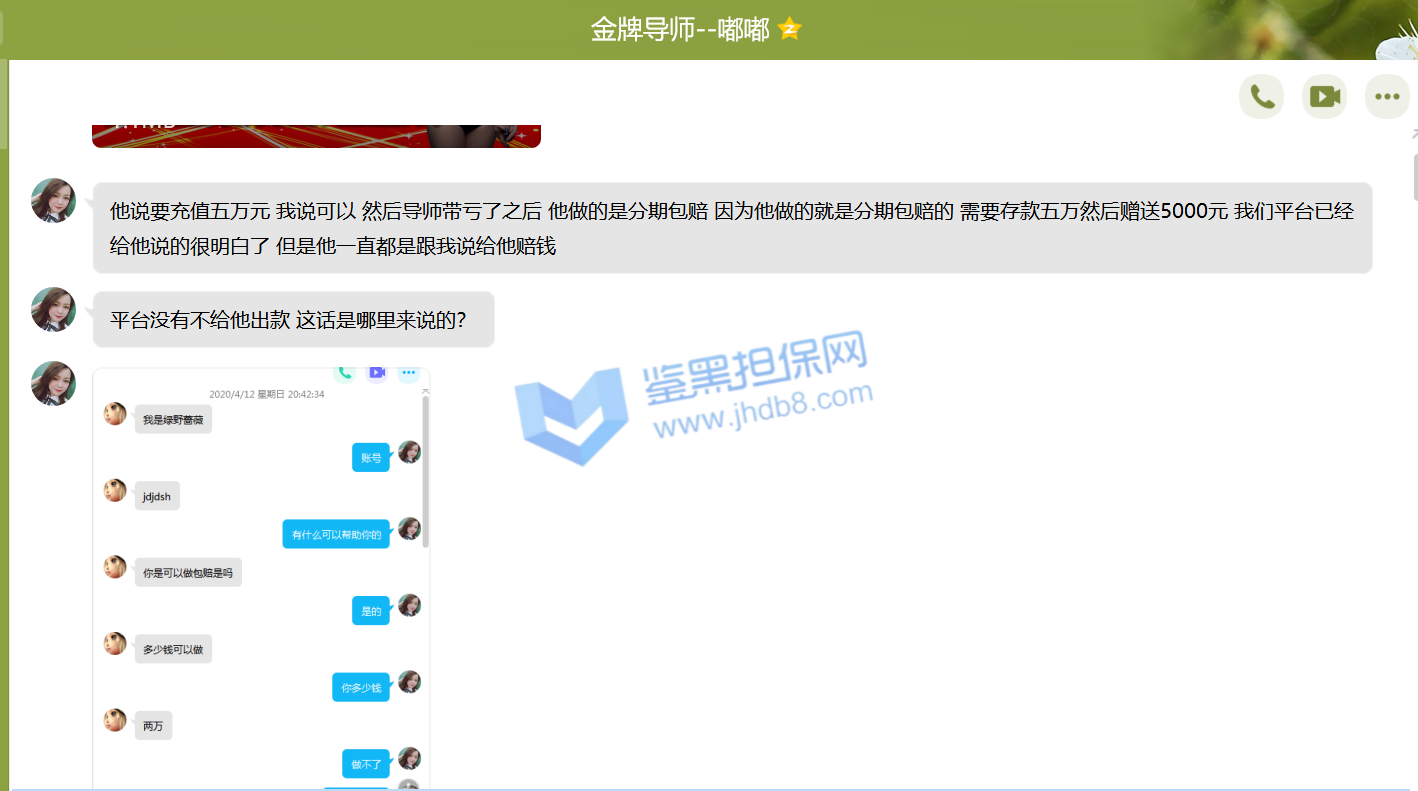
Task: Click the sender avatar beside the 五万元 message
Action: point(54,200)
